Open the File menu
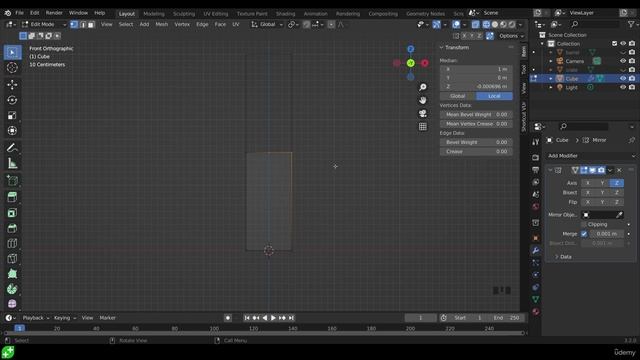Image resolution: width=640 pixels, height=360 pixels. coord(19,13)
